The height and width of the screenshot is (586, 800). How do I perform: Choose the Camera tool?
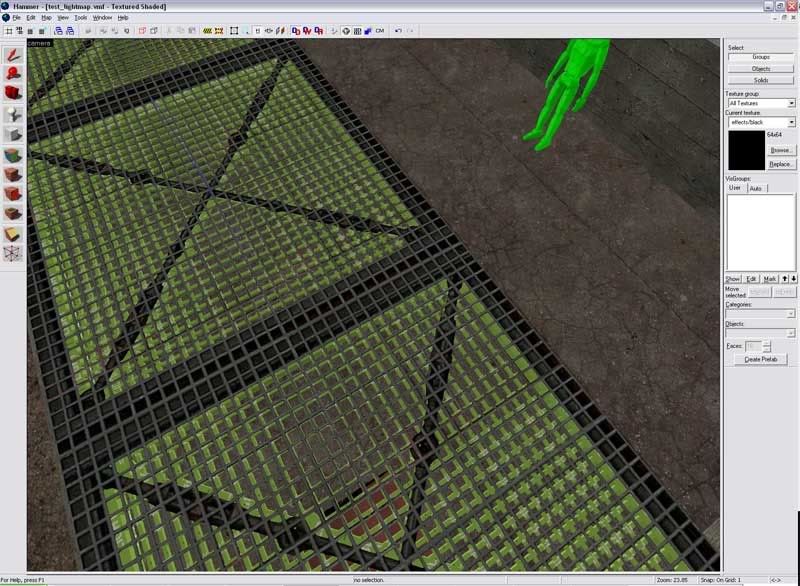[x=13, y=93]
